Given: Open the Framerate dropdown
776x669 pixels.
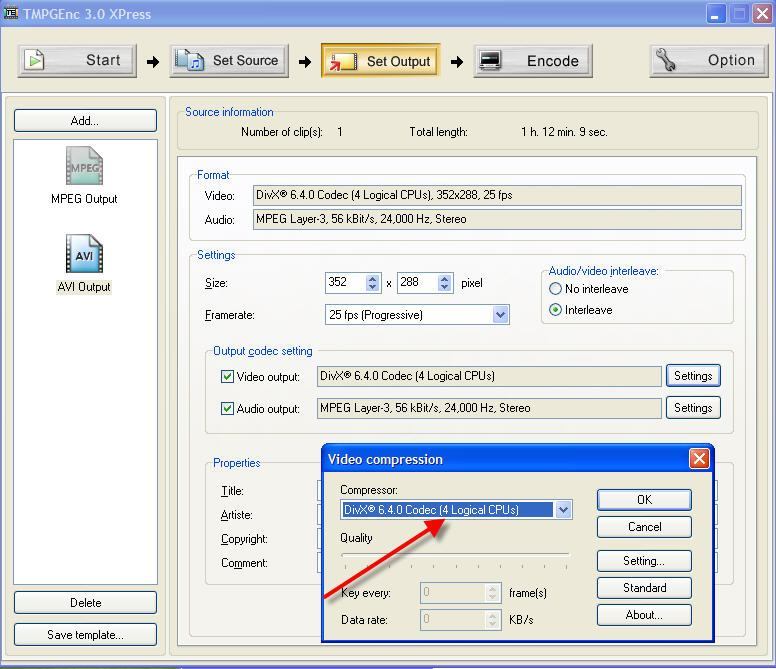Looking at the screenshot, I should coord(417,315).
